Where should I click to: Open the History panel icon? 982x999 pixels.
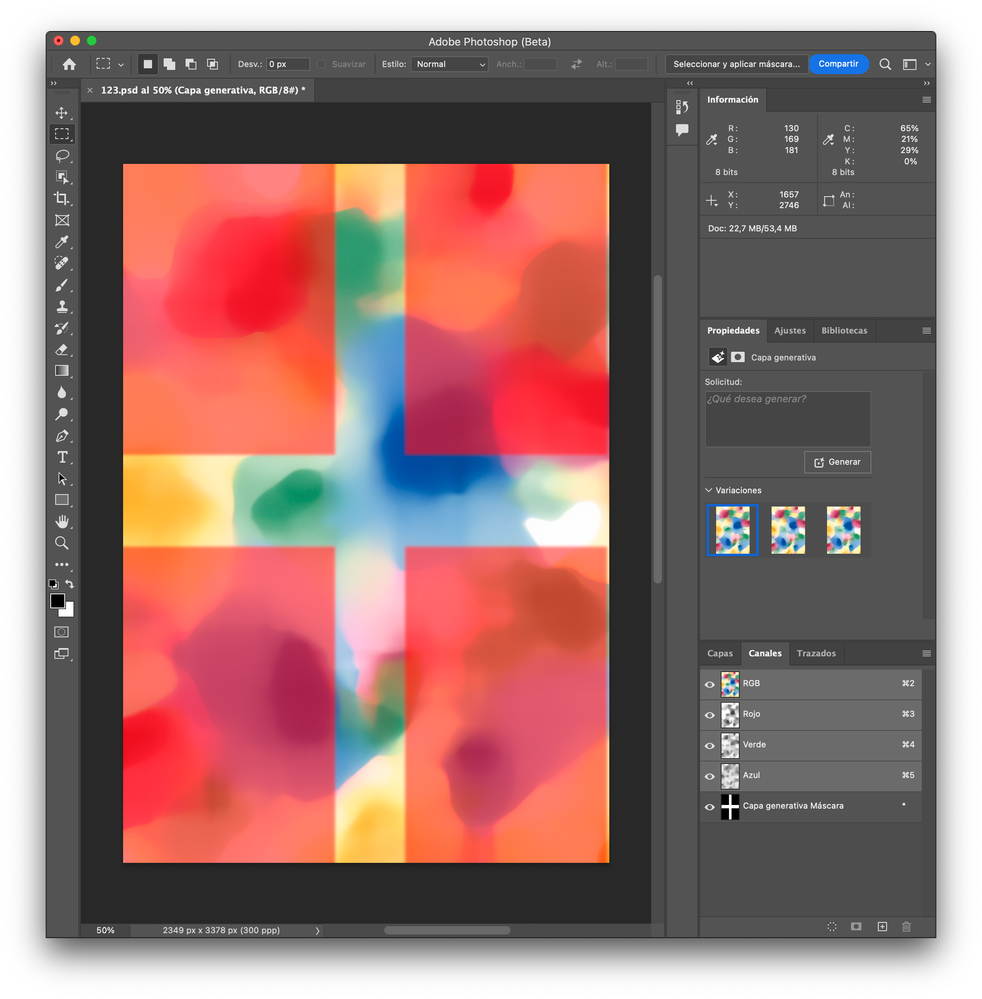point(682,106)
